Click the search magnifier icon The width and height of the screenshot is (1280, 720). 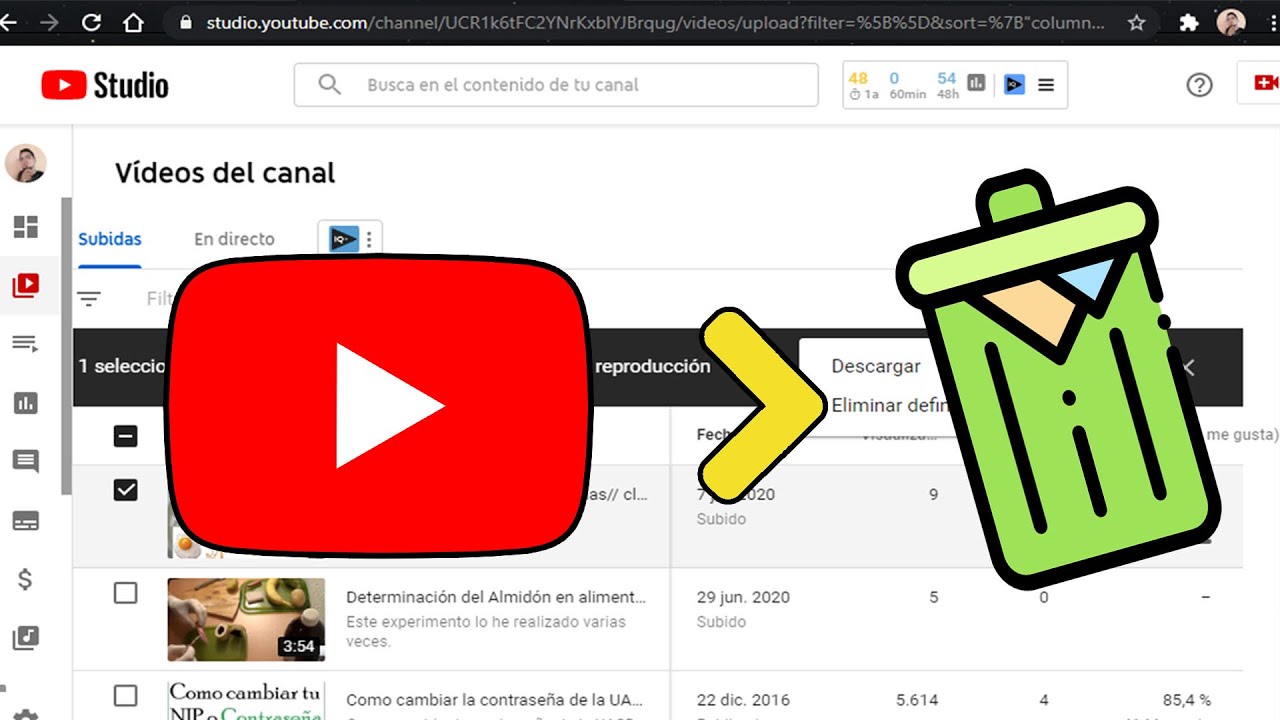[329, 85]
